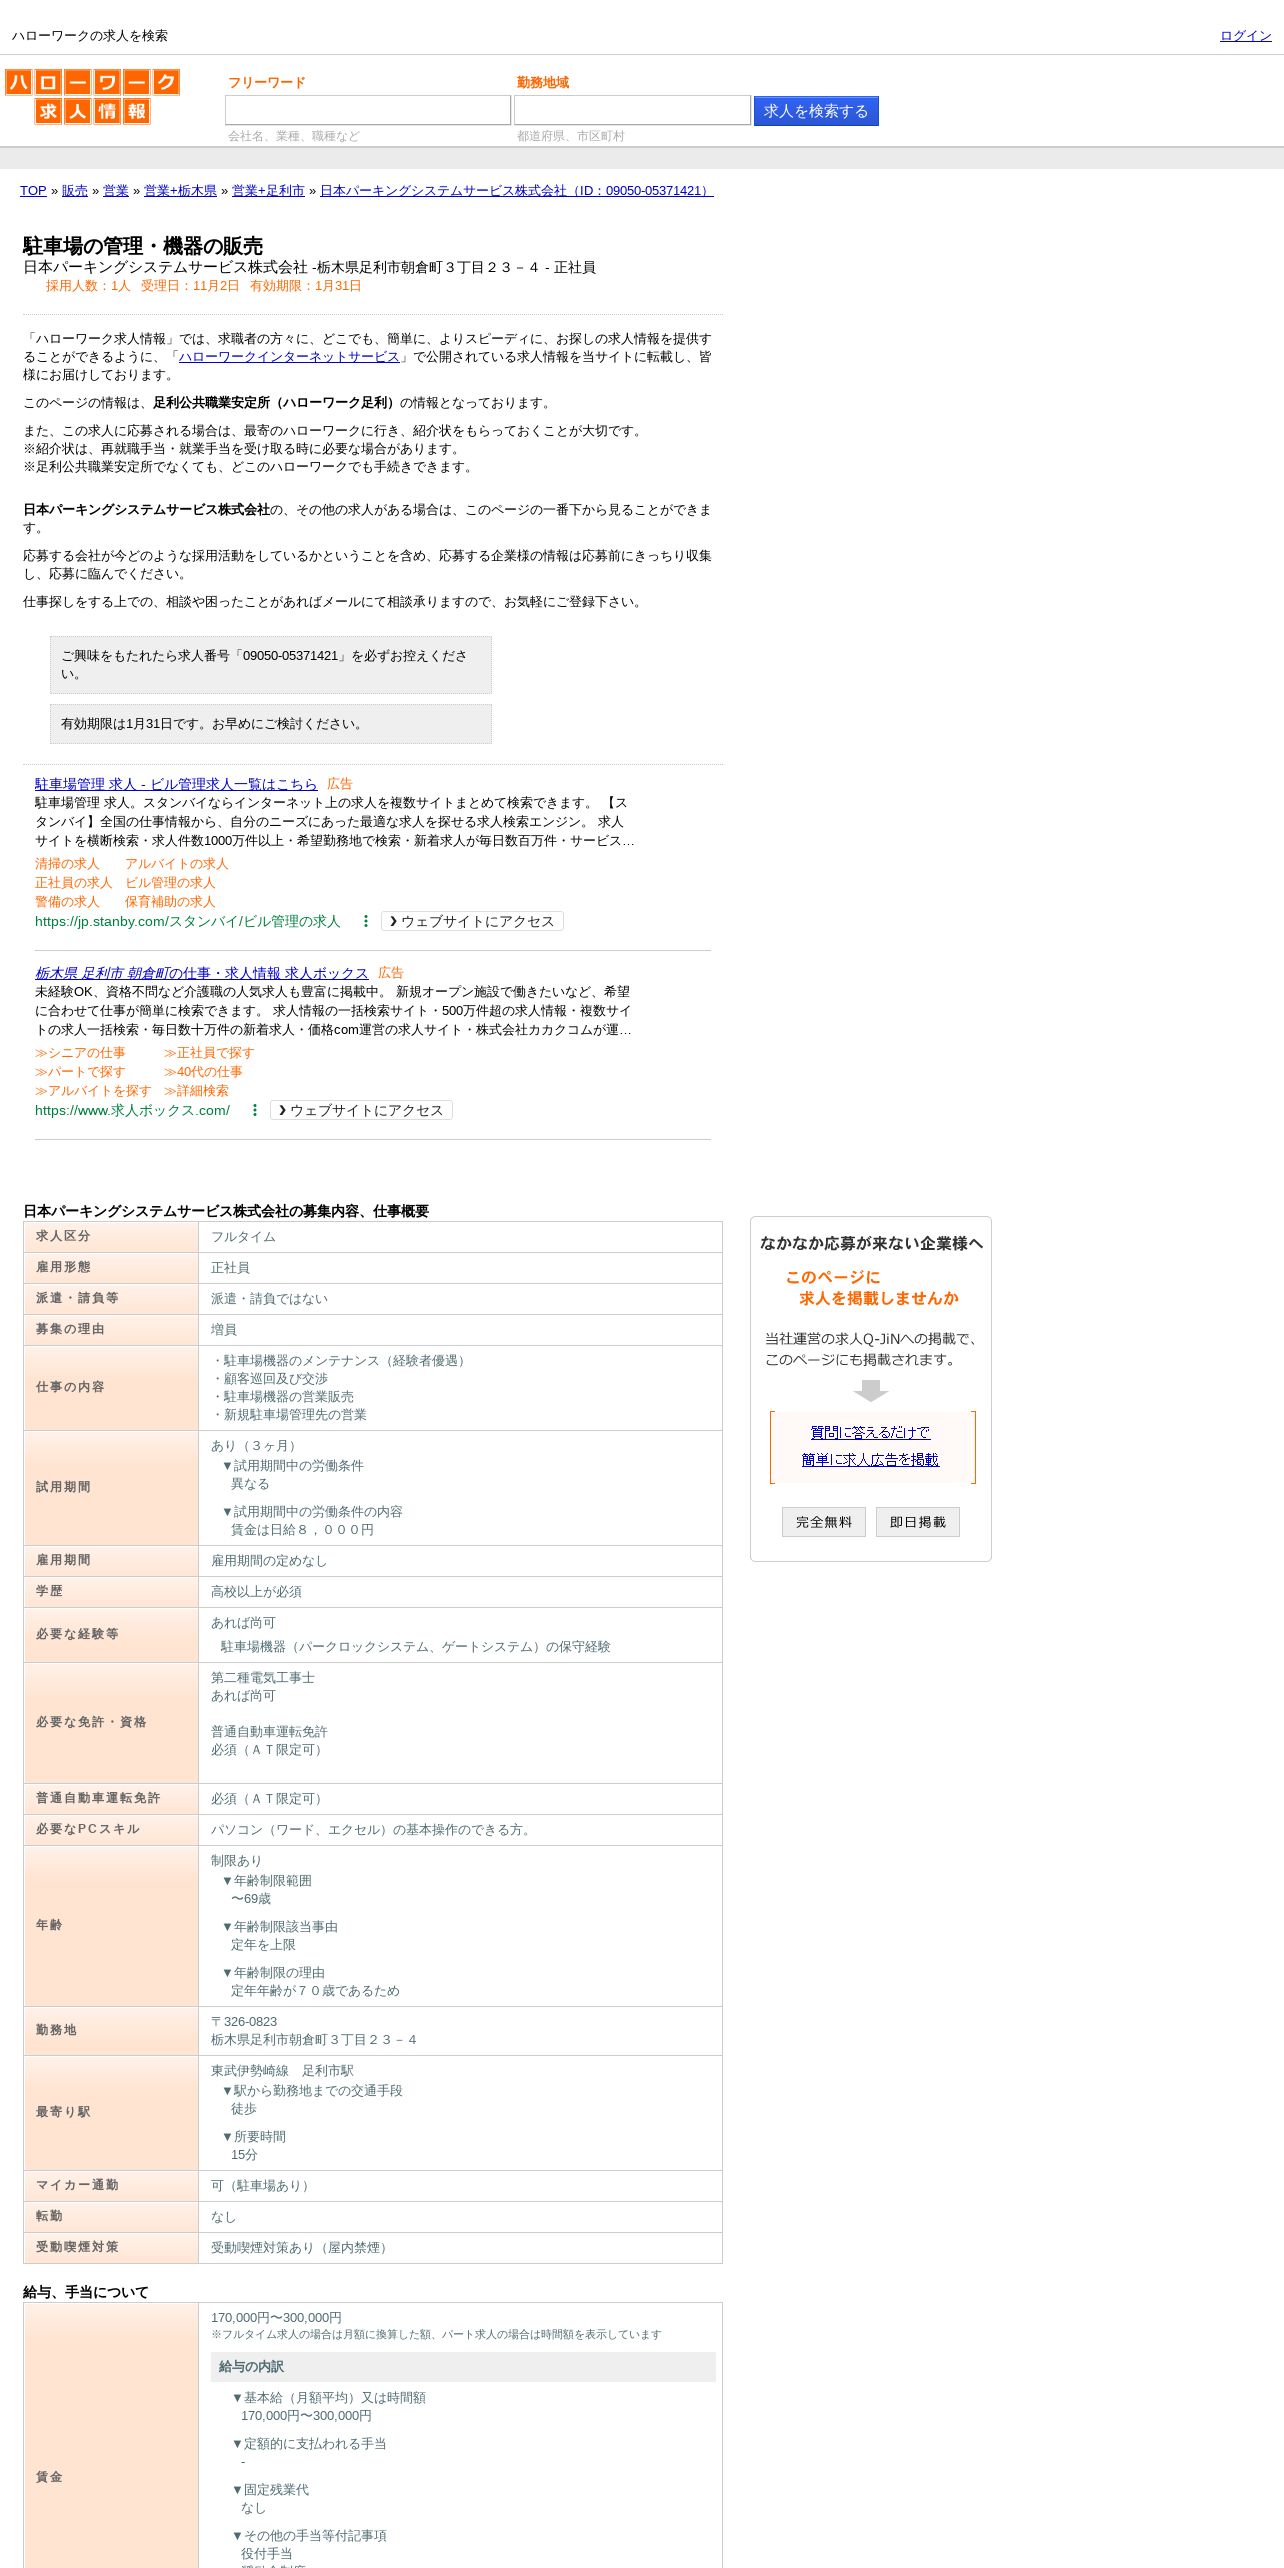Open the 営業+栃木県 breadcrumb link

[180, 191]
